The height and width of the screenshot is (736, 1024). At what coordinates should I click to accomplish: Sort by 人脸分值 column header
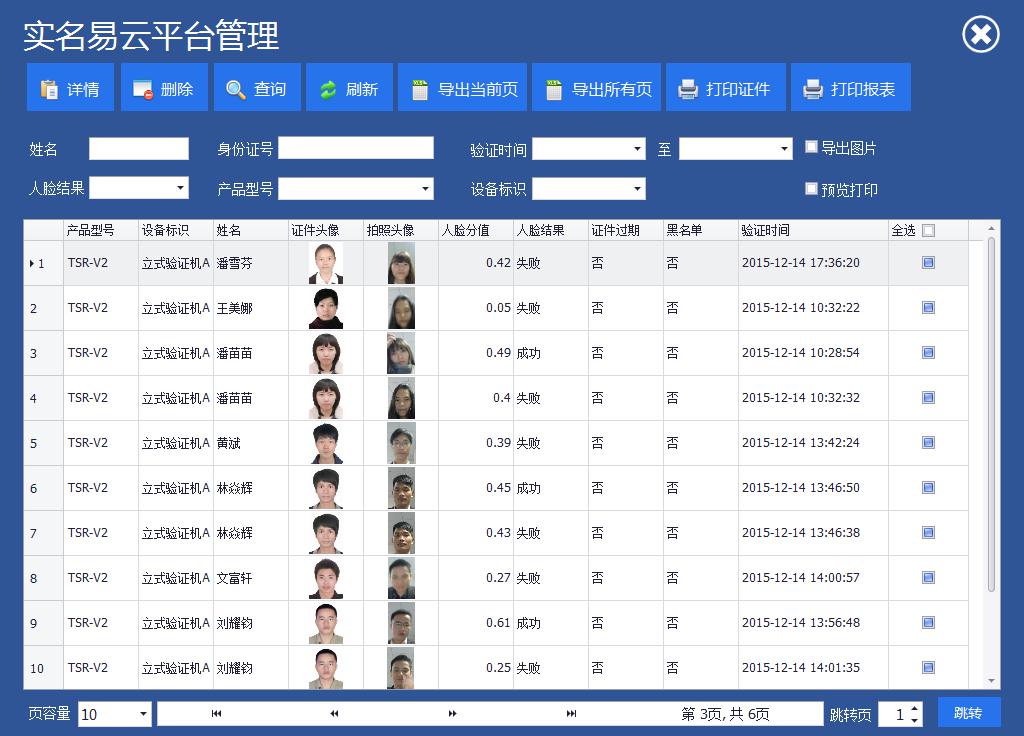pyautogui.click(x=476, y=230)
